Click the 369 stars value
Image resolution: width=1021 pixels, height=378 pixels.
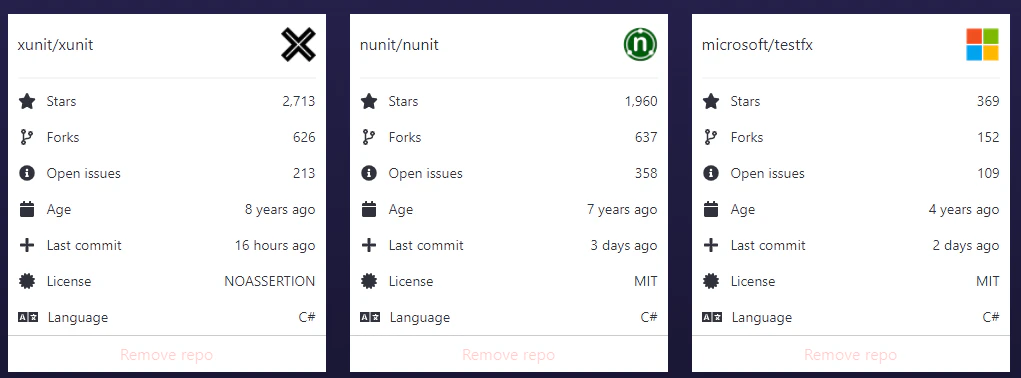988,101
